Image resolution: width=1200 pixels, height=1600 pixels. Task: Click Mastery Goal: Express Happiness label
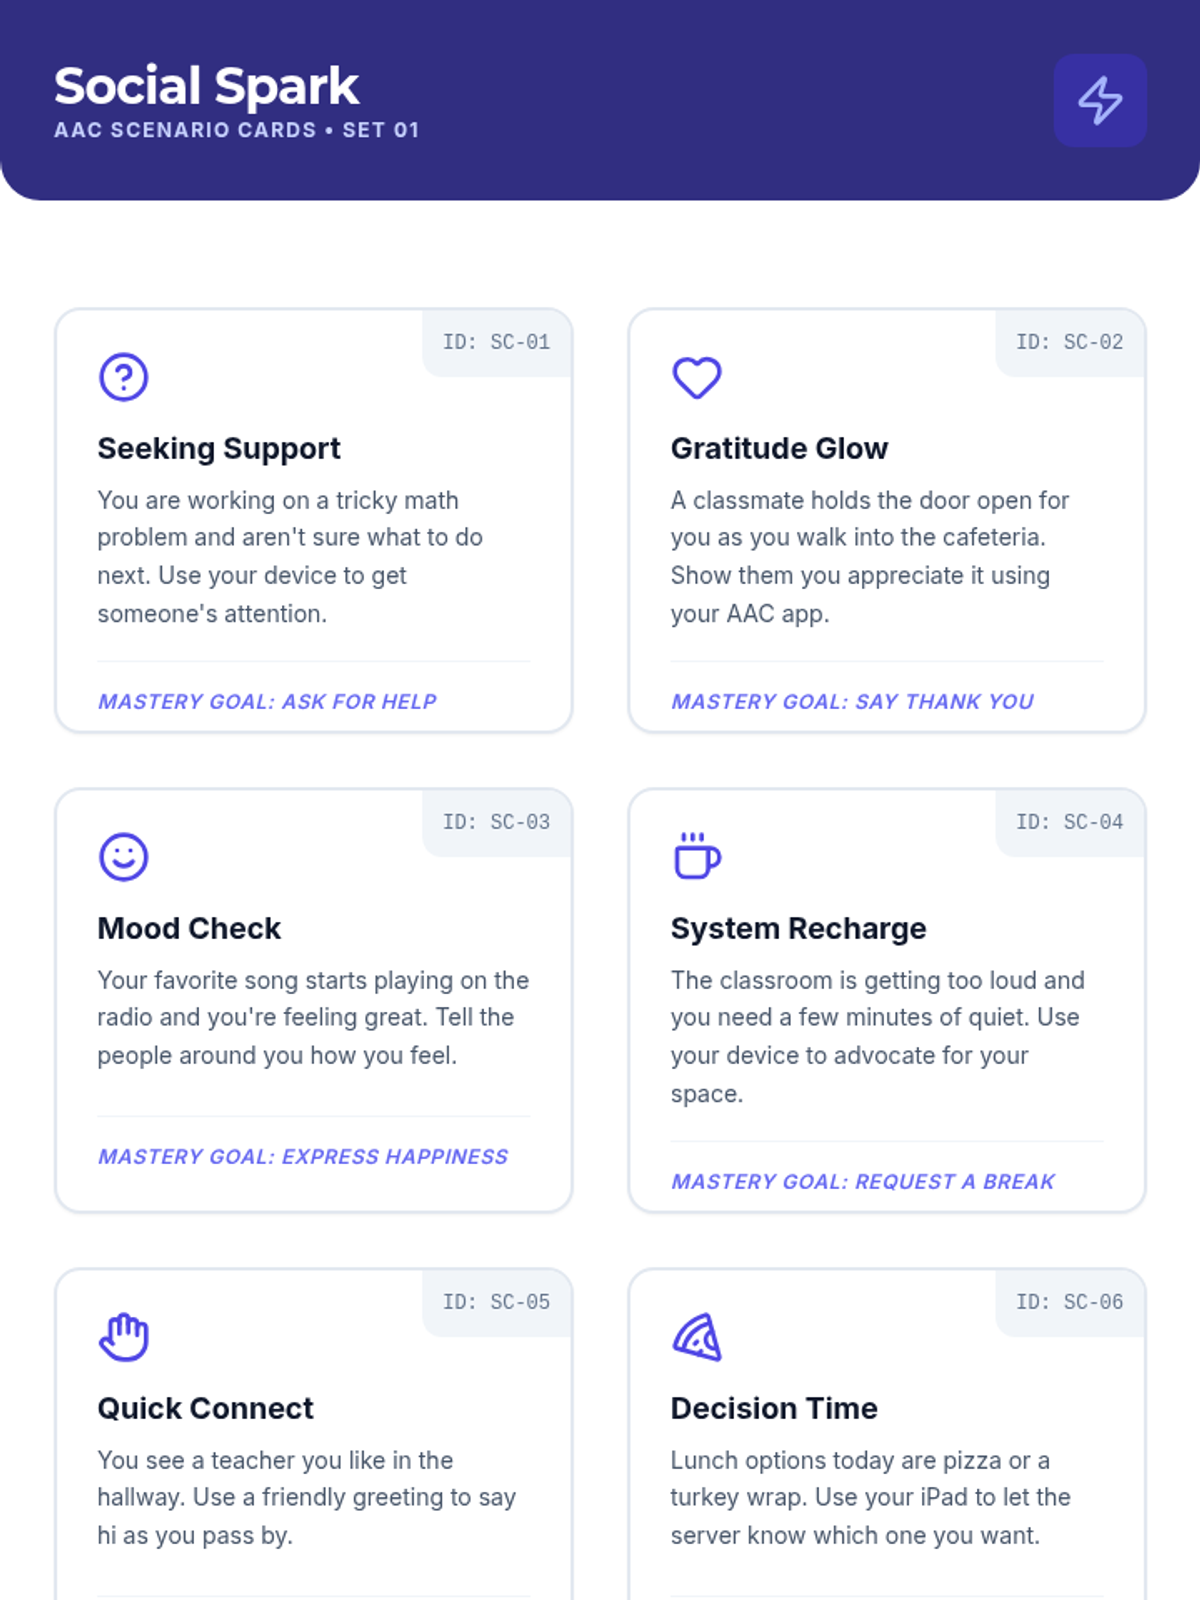coord(303,1157)
